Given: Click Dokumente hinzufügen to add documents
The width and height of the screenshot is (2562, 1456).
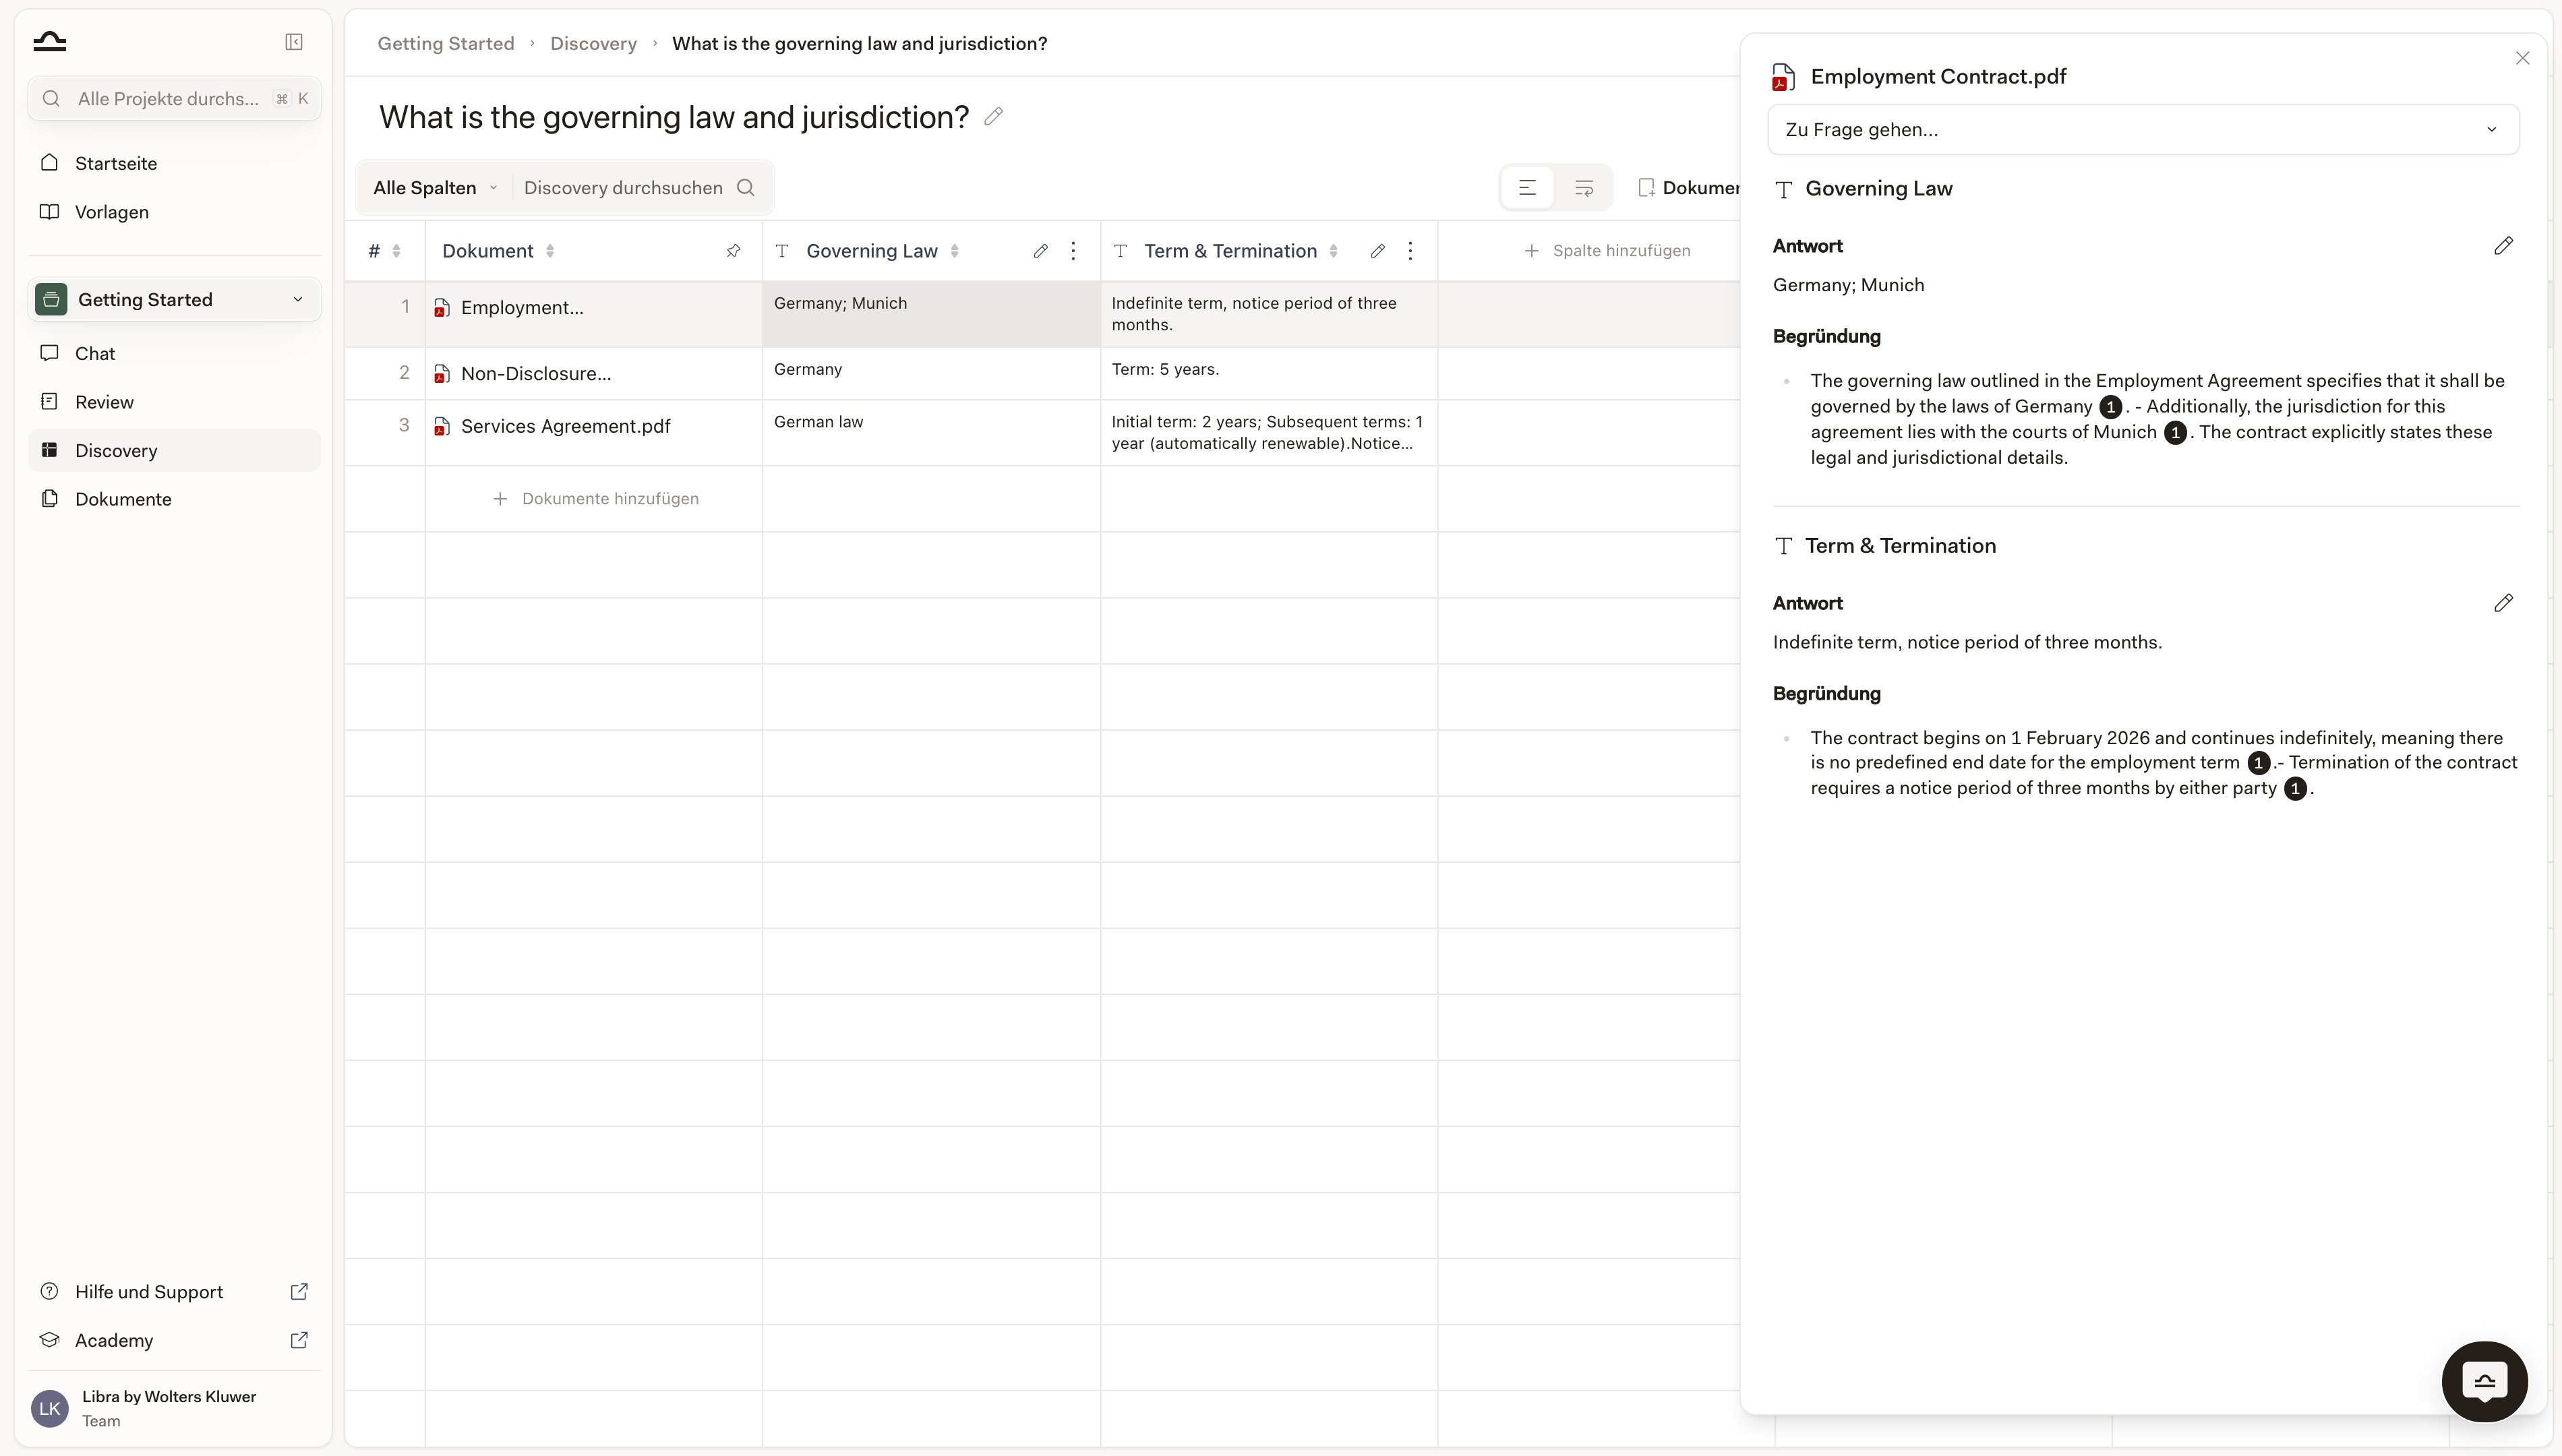Looking at the screenshot, I should pos(596,499).
